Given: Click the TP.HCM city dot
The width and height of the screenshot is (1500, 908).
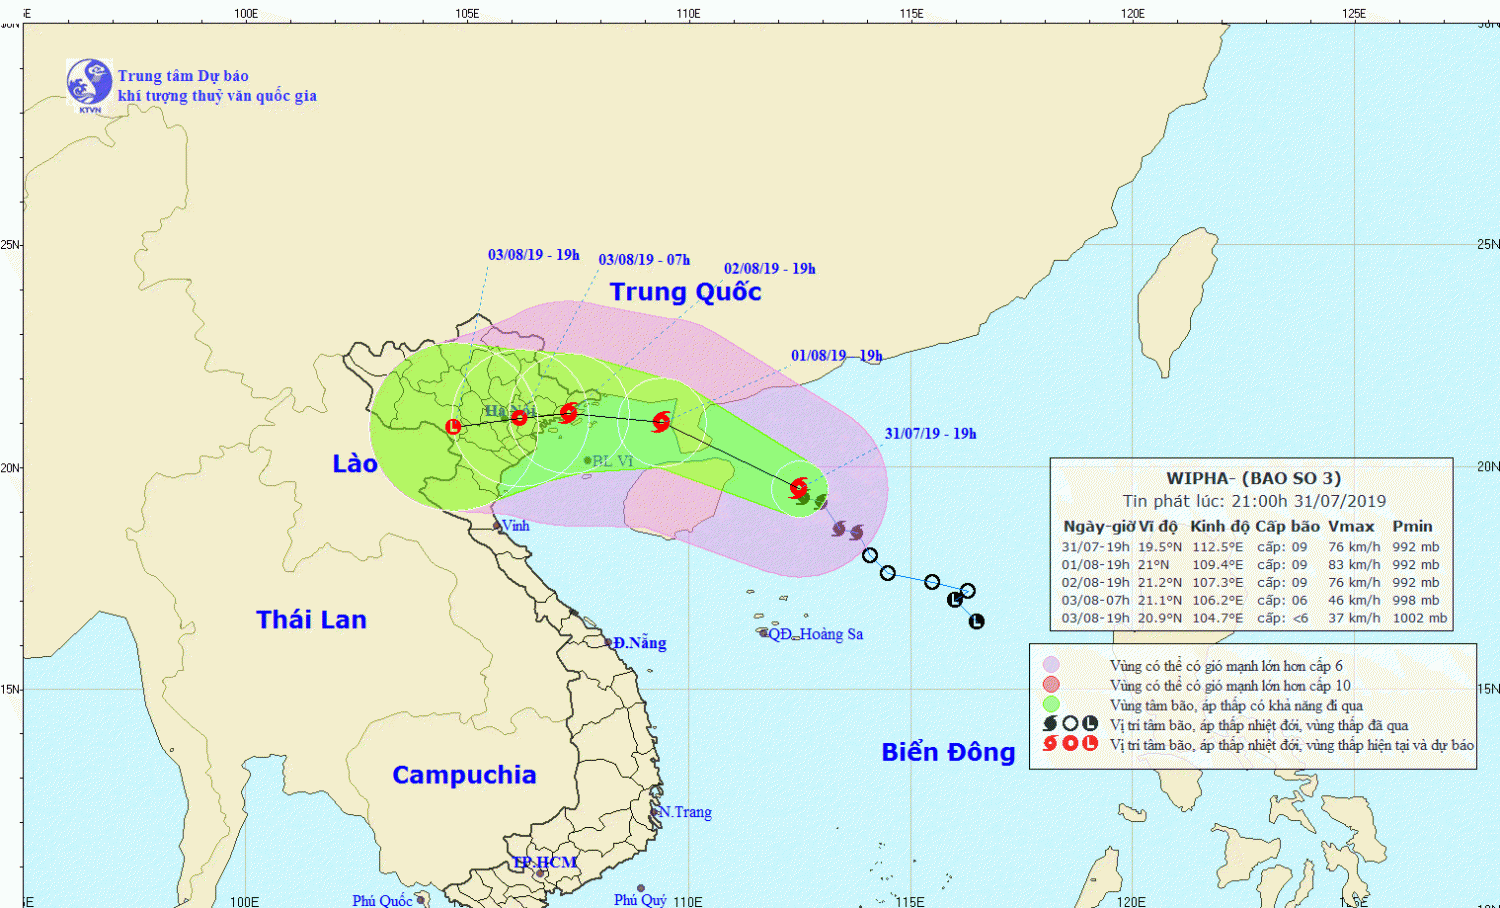Looking at the screenshot, I should 540,873.
